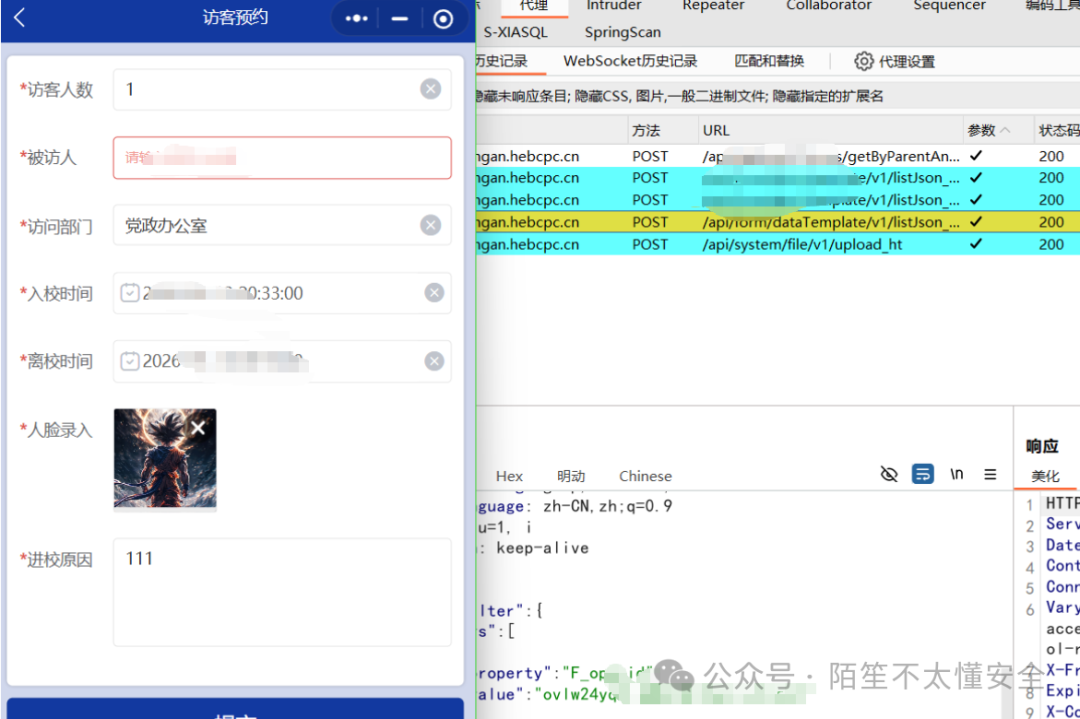
Task: Select the yellow highlighted dataTemplate request row
Action: click(x=750, y=222)
